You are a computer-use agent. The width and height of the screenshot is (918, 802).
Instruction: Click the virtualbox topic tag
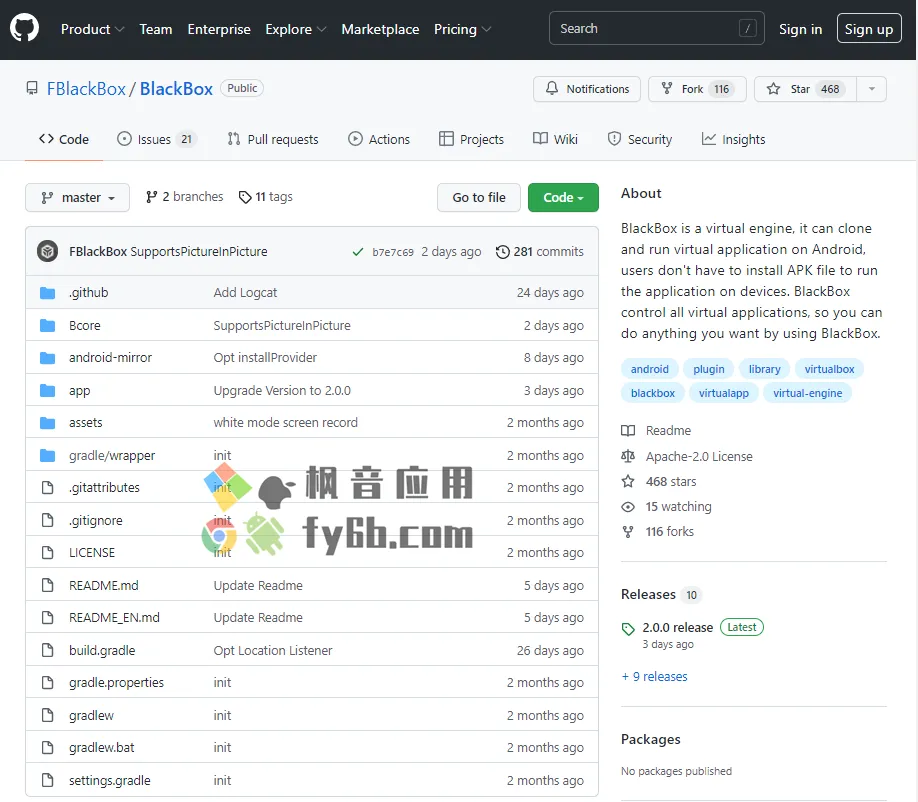(829, 369)
